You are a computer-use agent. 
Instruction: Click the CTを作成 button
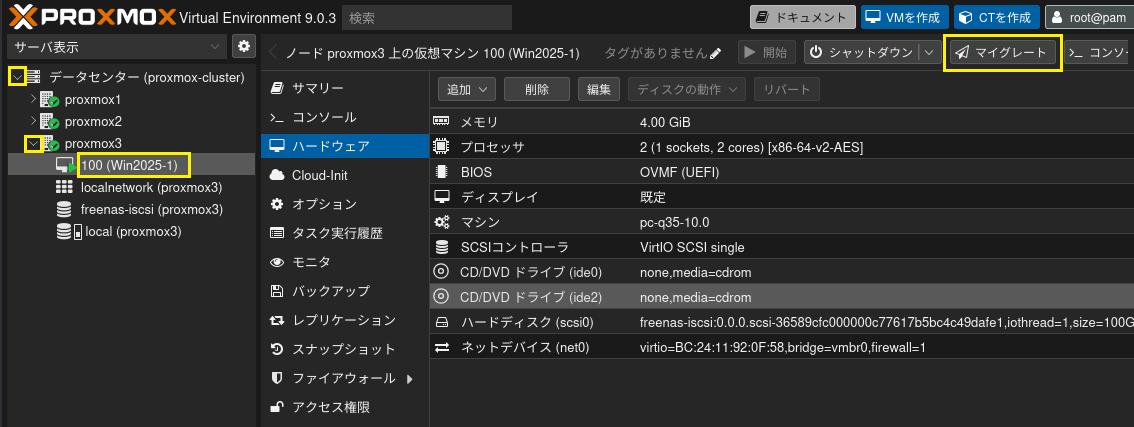coord(997,17)
